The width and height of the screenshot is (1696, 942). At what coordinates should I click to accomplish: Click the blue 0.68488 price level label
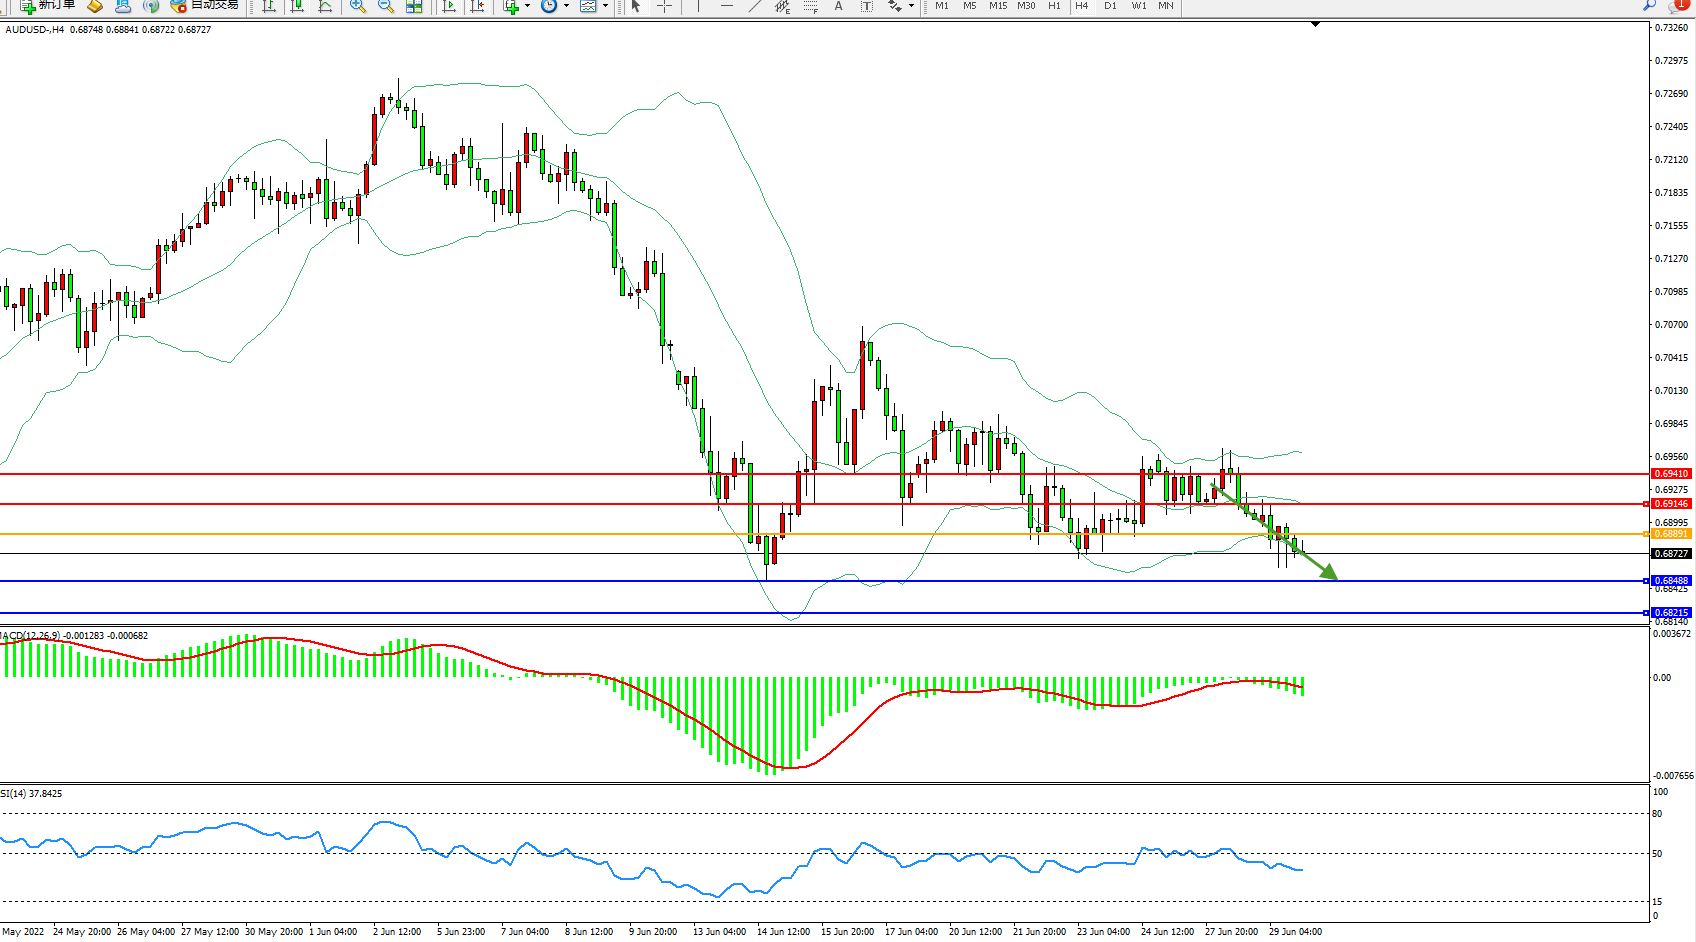[1671, 581]
